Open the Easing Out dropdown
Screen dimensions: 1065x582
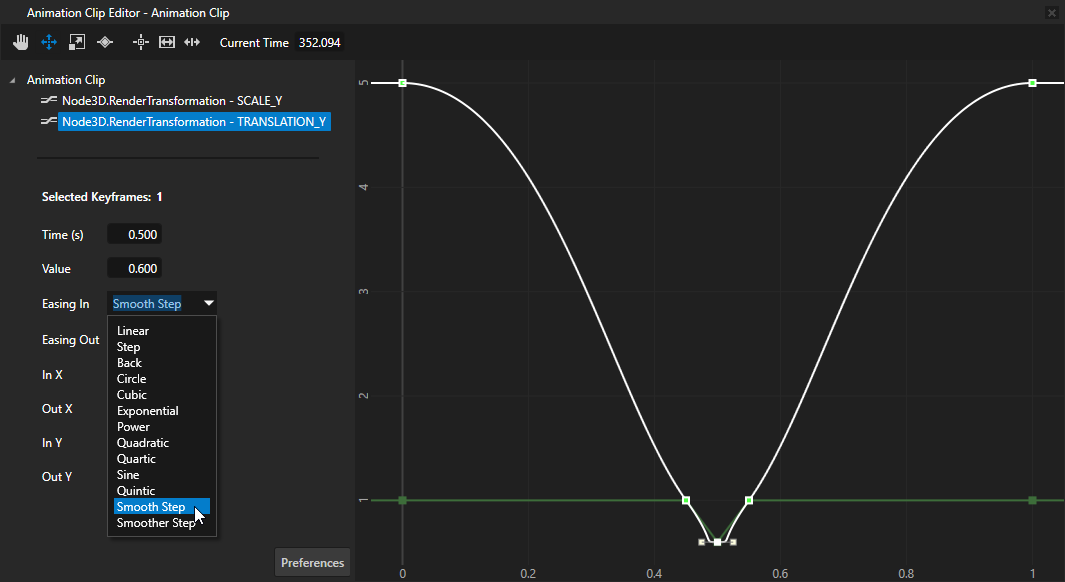pos(160,339)
